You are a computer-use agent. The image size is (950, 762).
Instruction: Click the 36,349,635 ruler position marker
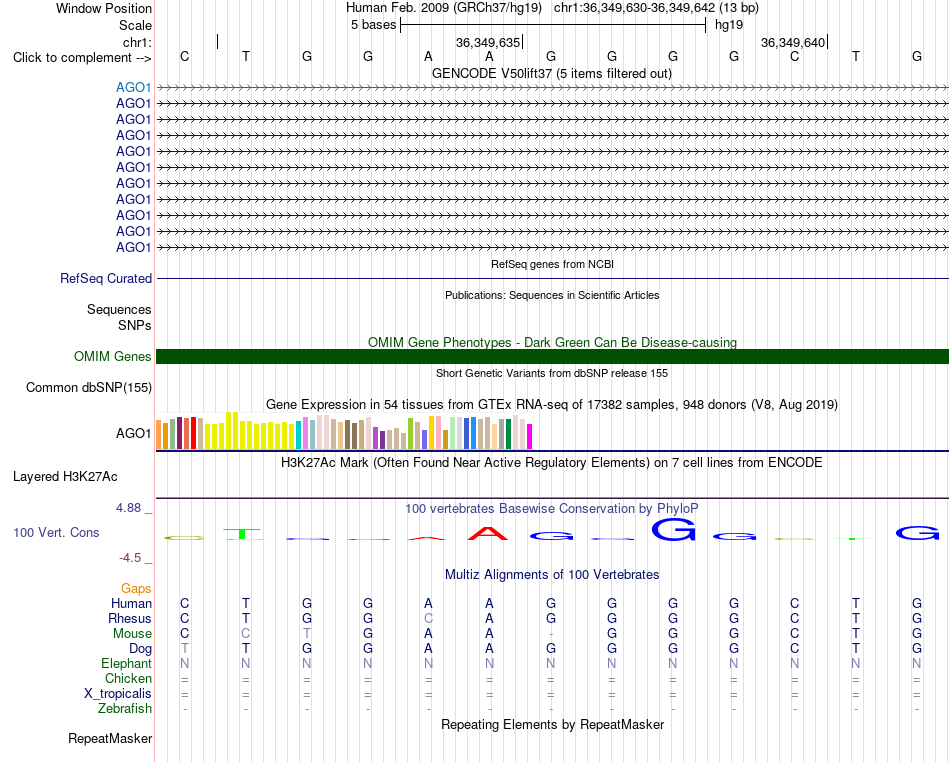point(489,42)
